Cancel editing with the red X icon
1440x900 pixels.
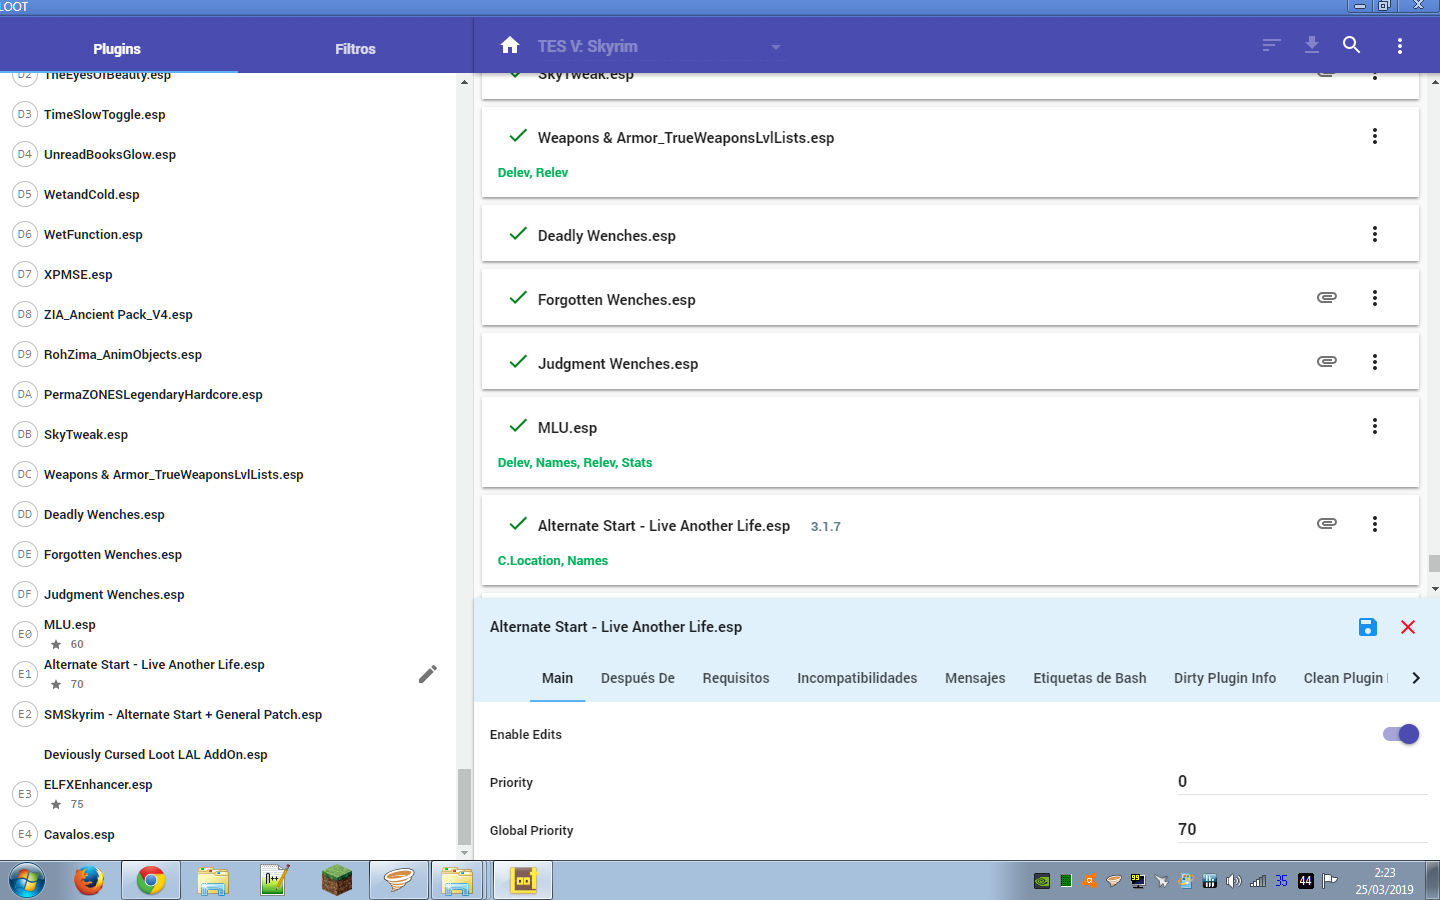click(1408, 627)
